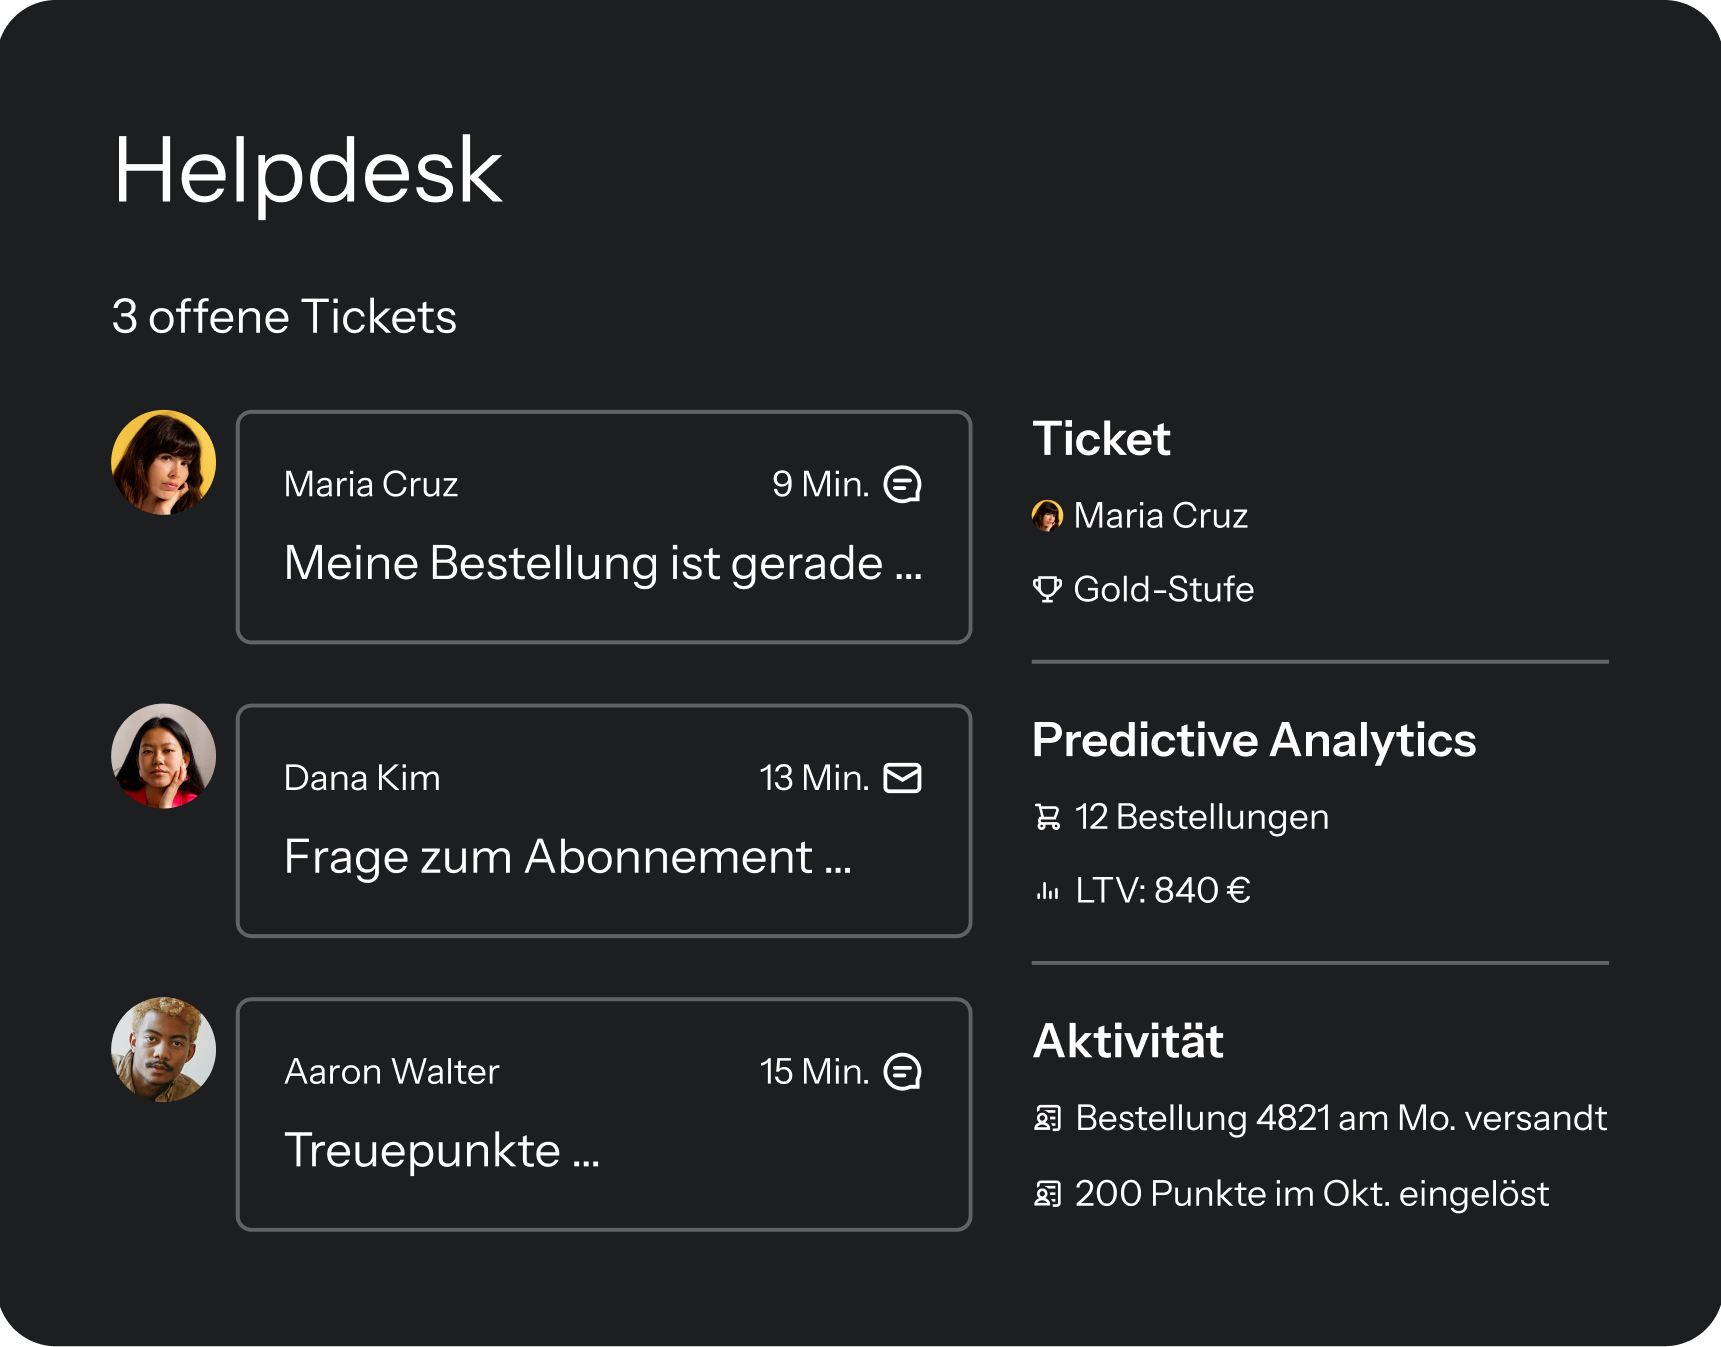Click the icon beside 200 Punkte activity

pyautogui.click(x=1047, y=1194)
